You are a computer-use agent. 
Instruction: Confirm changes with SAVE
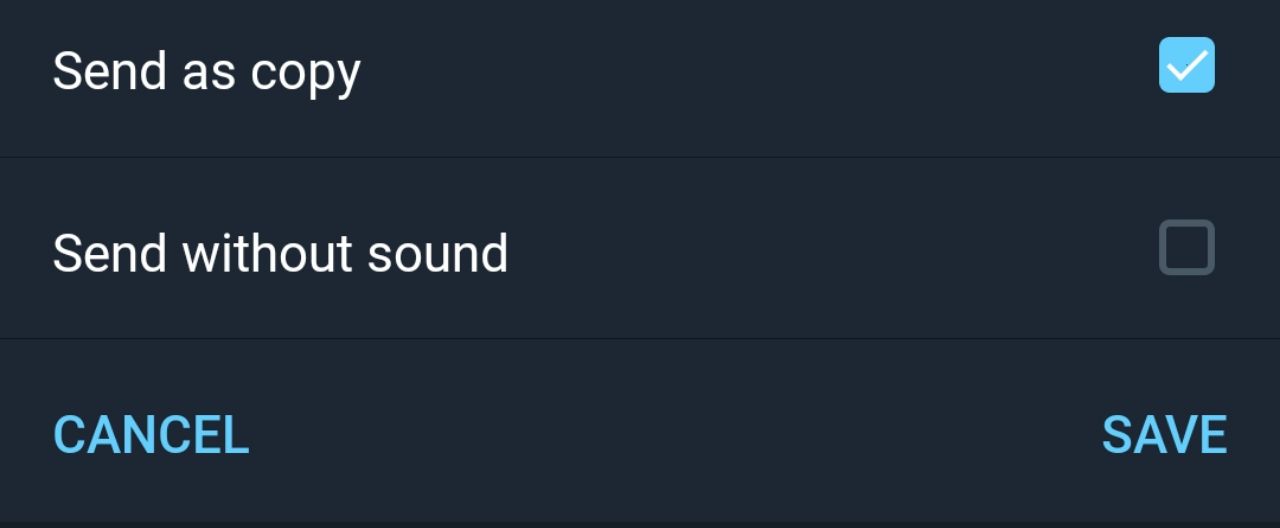tap(1164, 434)
